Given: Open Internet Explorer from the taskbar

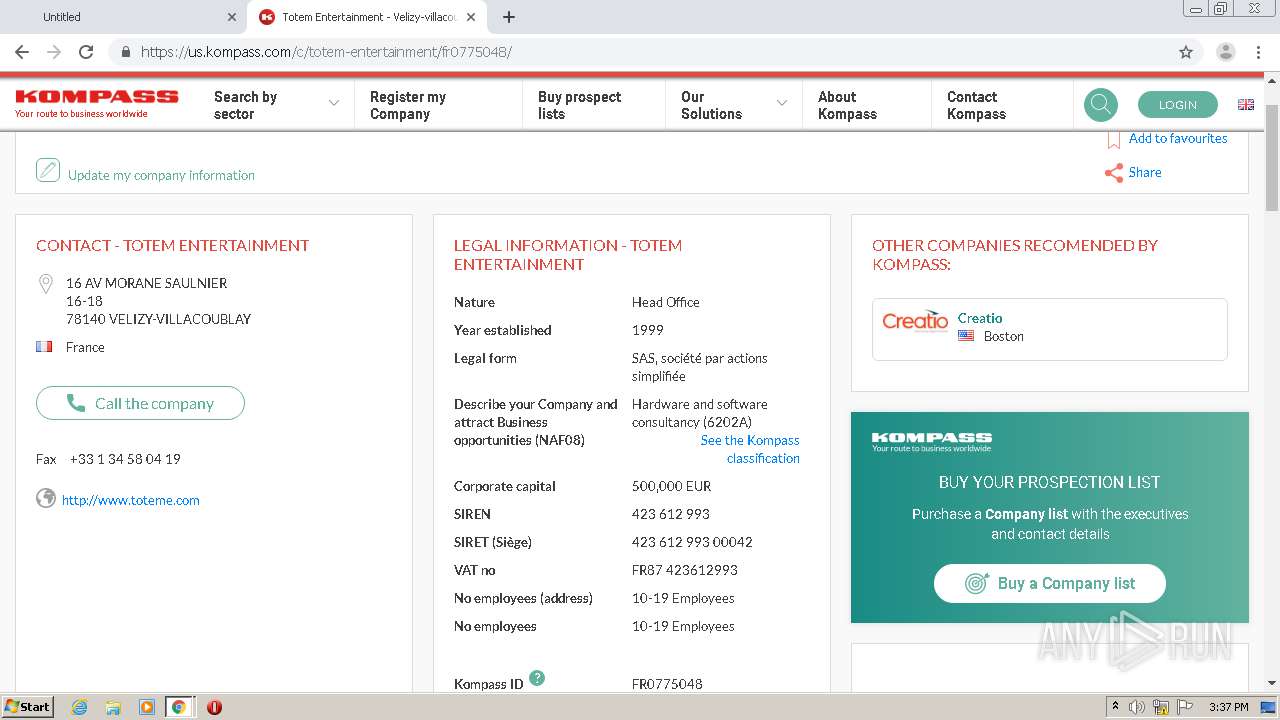Looking at the screenshot, I should 79,707.
